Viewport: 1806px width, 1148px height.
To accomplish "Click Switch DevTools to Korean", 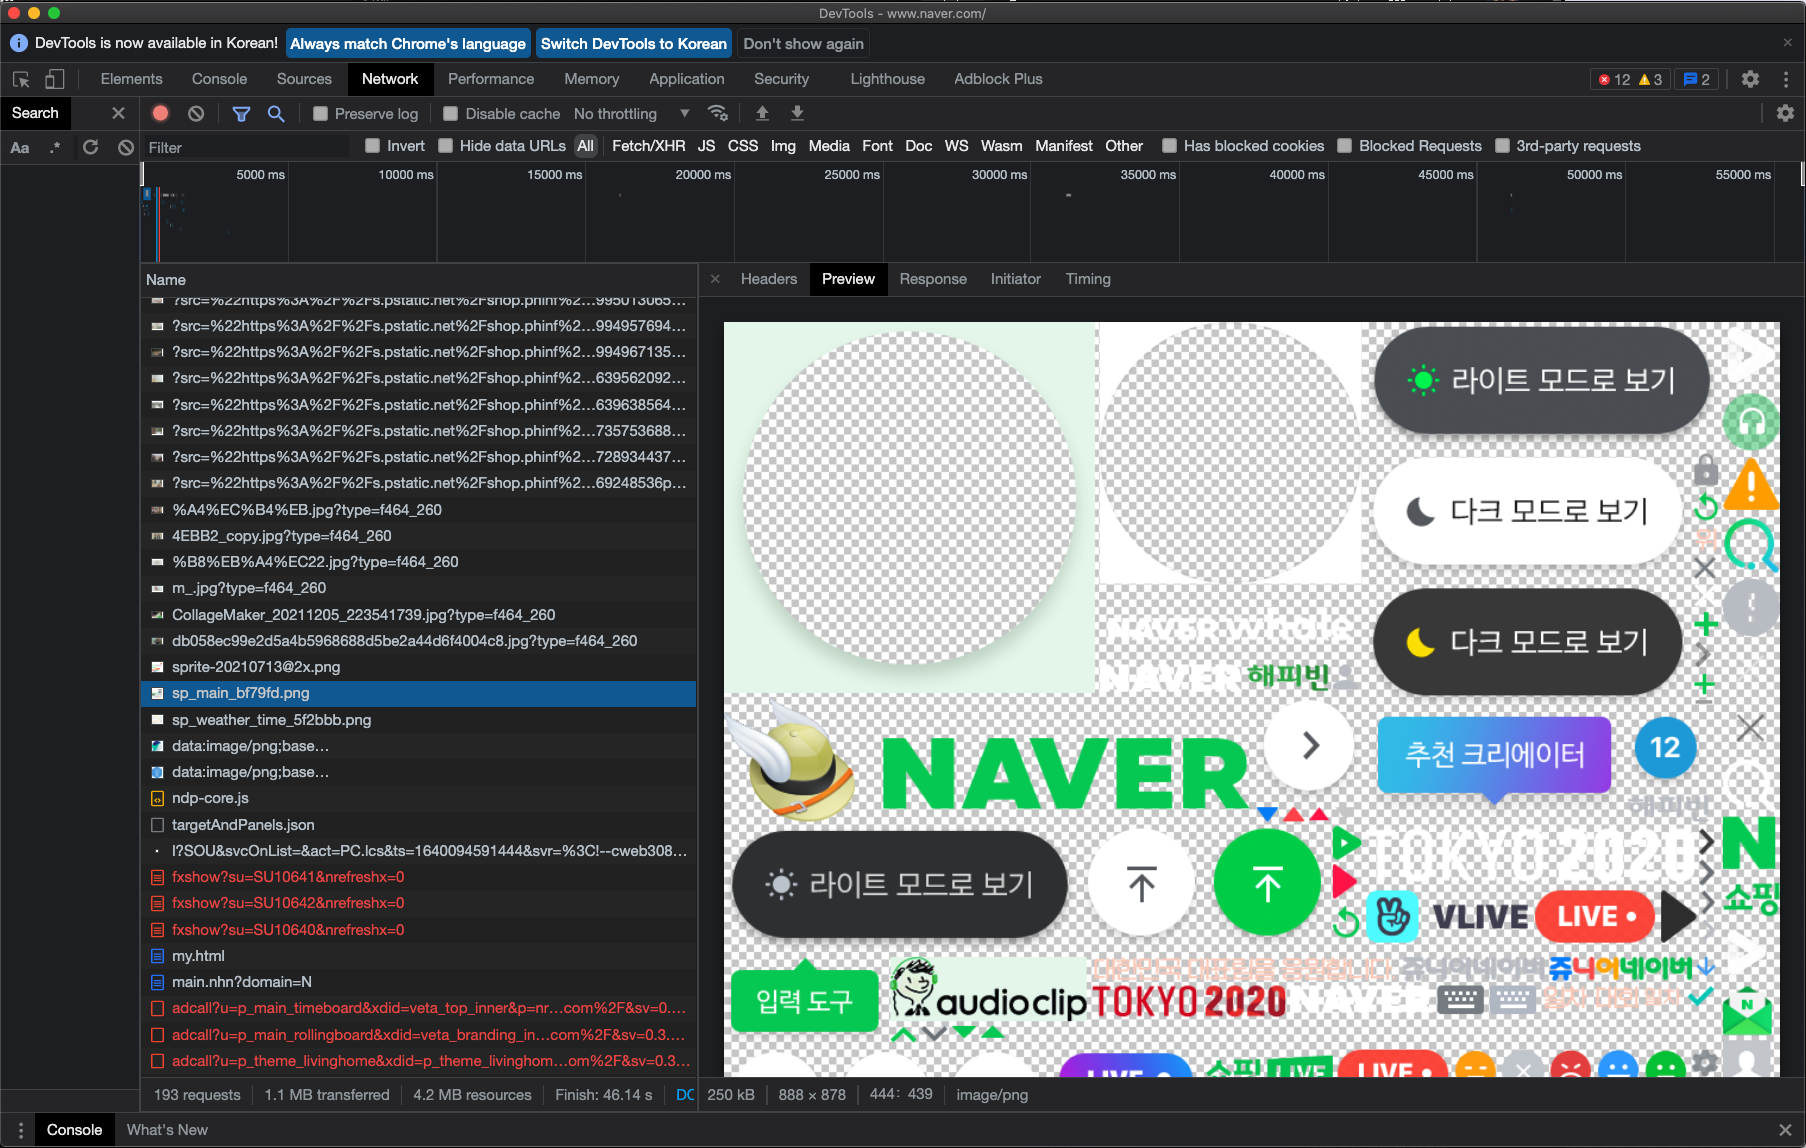I will click(x=634, y=44).
